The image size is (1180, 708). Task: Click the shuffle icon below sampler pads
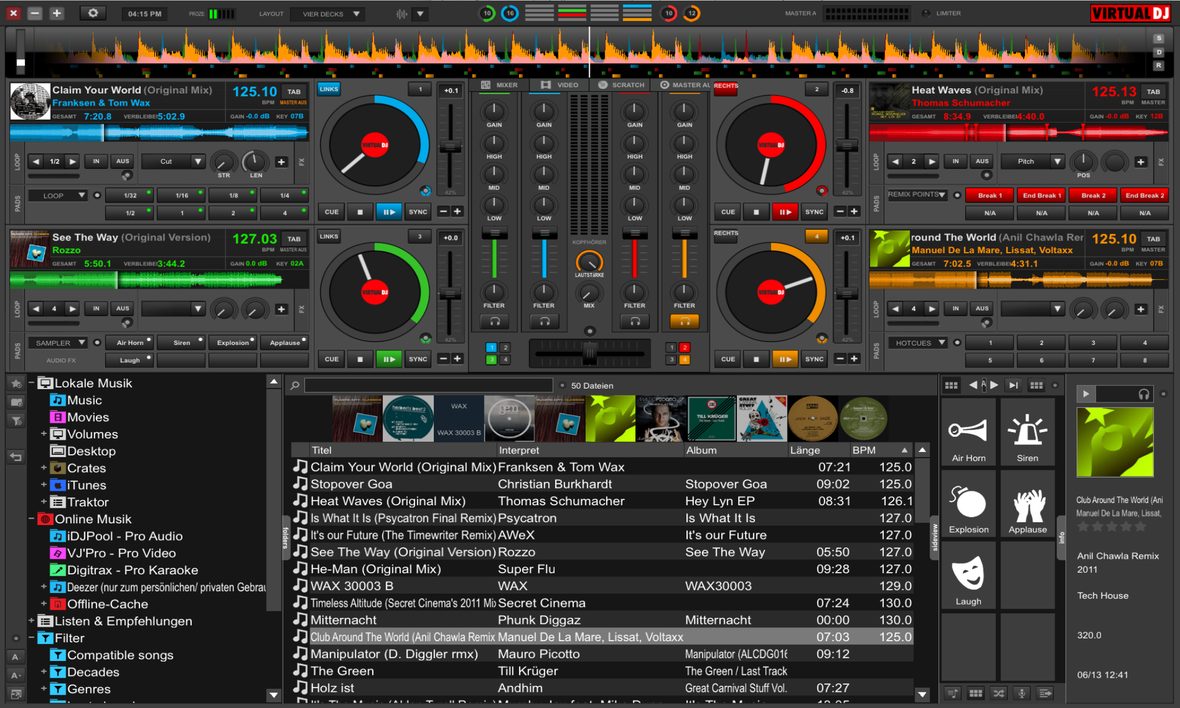tap(998, 693)
